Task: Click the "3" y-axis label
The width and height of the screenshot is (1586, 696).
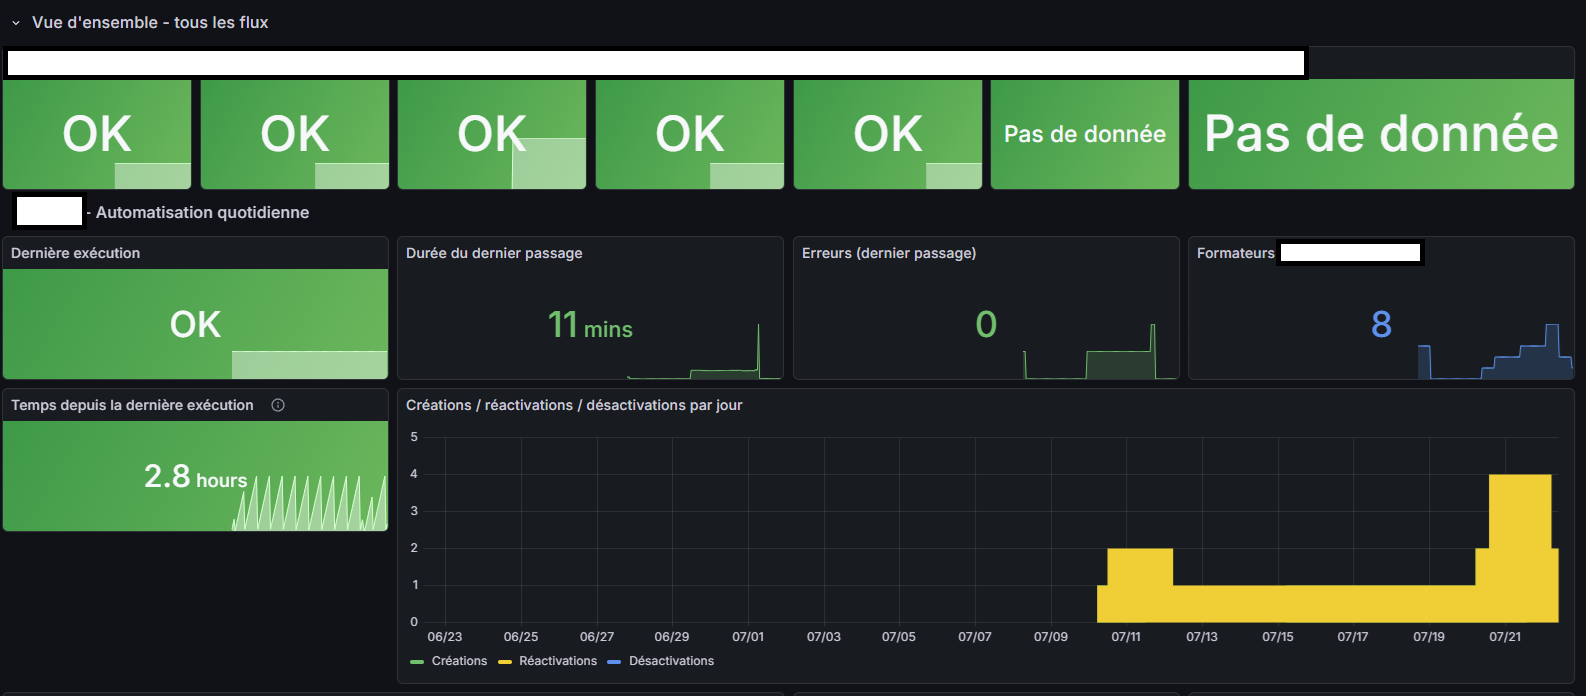Action: [x=414, y=511]
